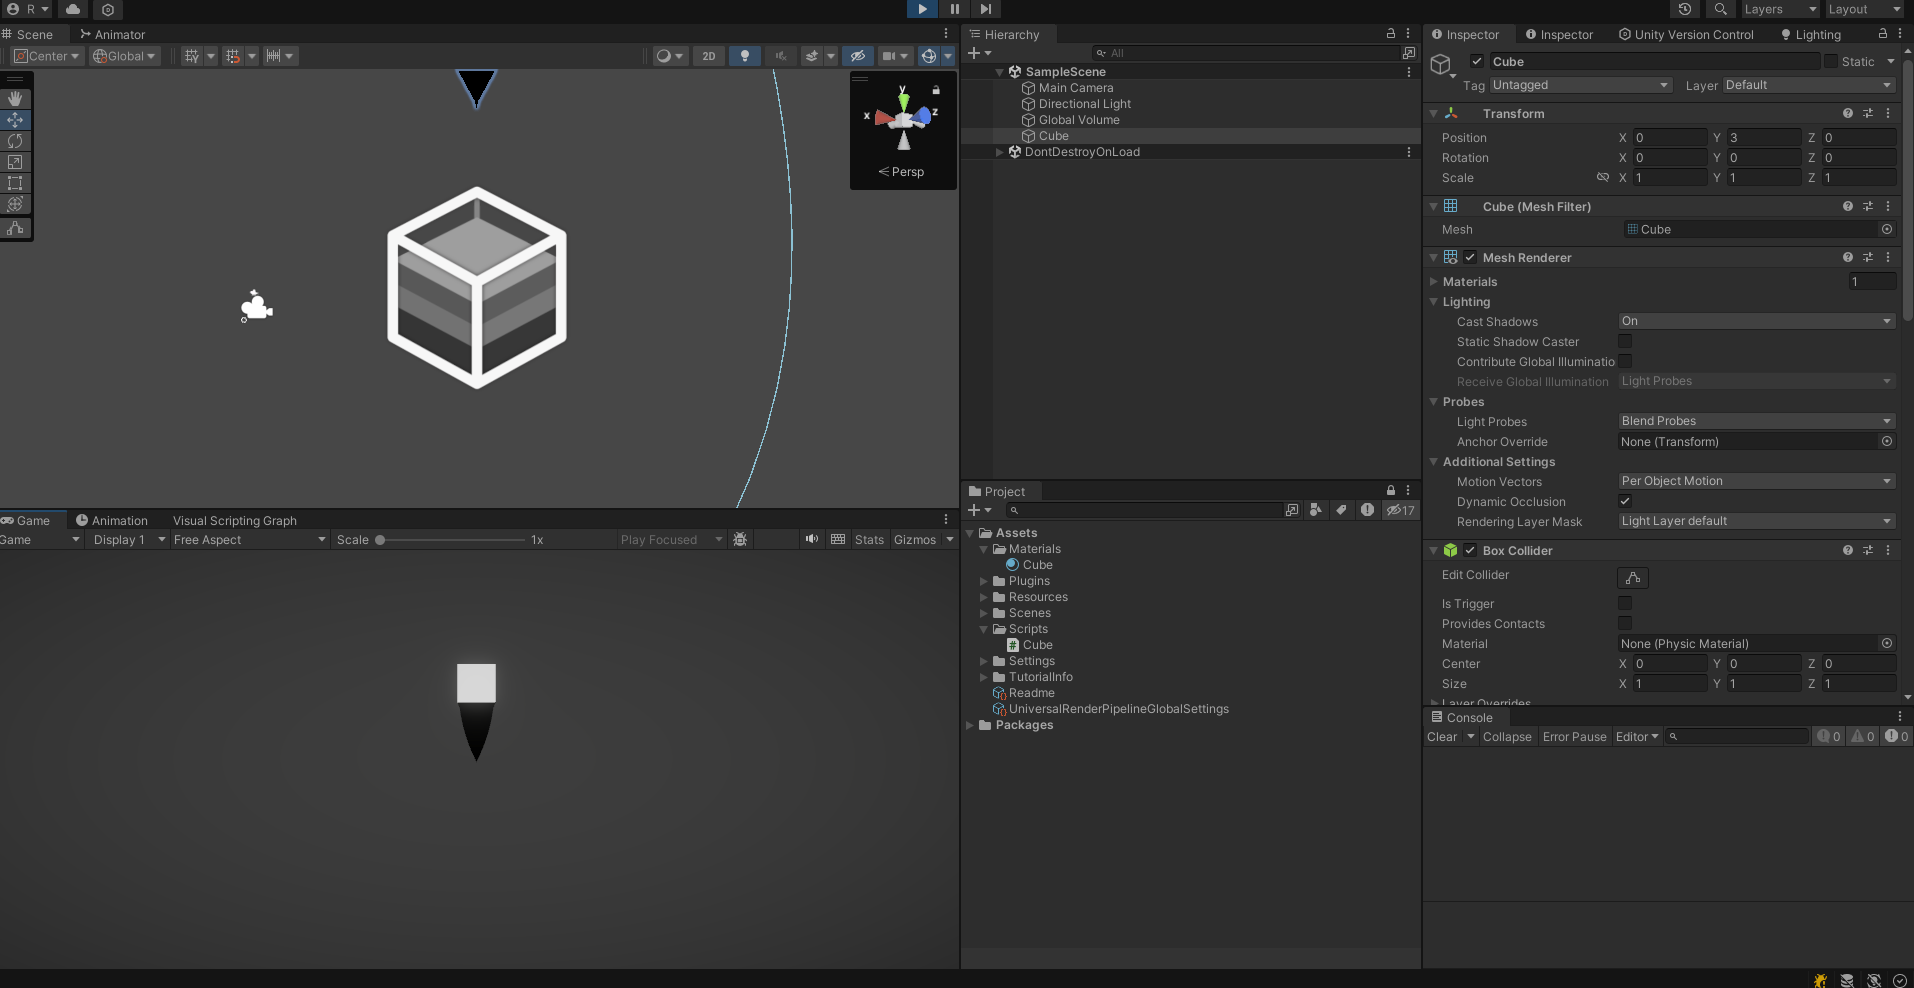Open the Tag dropdown showing Untagged
The image size is (1914, 988).
[1581, 85]
